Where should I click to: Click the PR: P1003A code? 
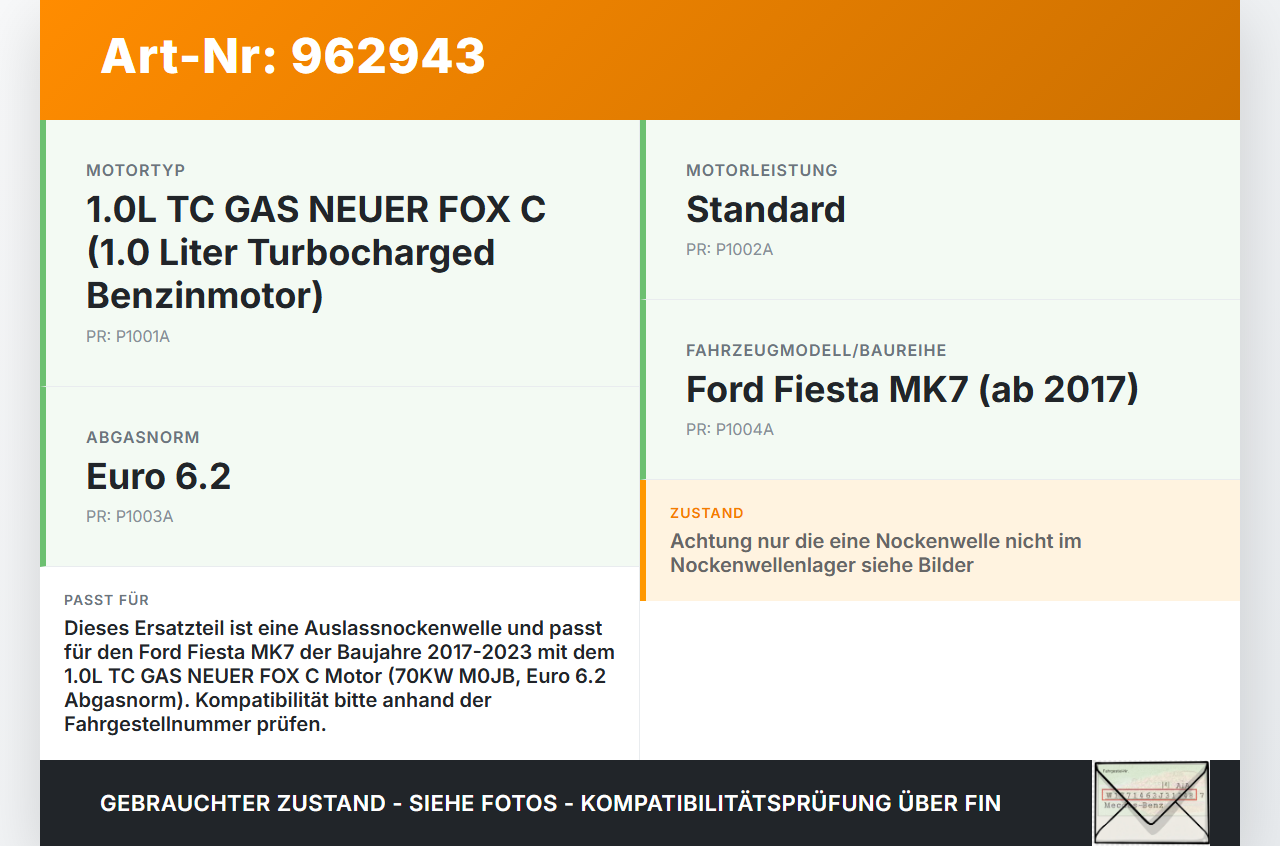(129, 516)
